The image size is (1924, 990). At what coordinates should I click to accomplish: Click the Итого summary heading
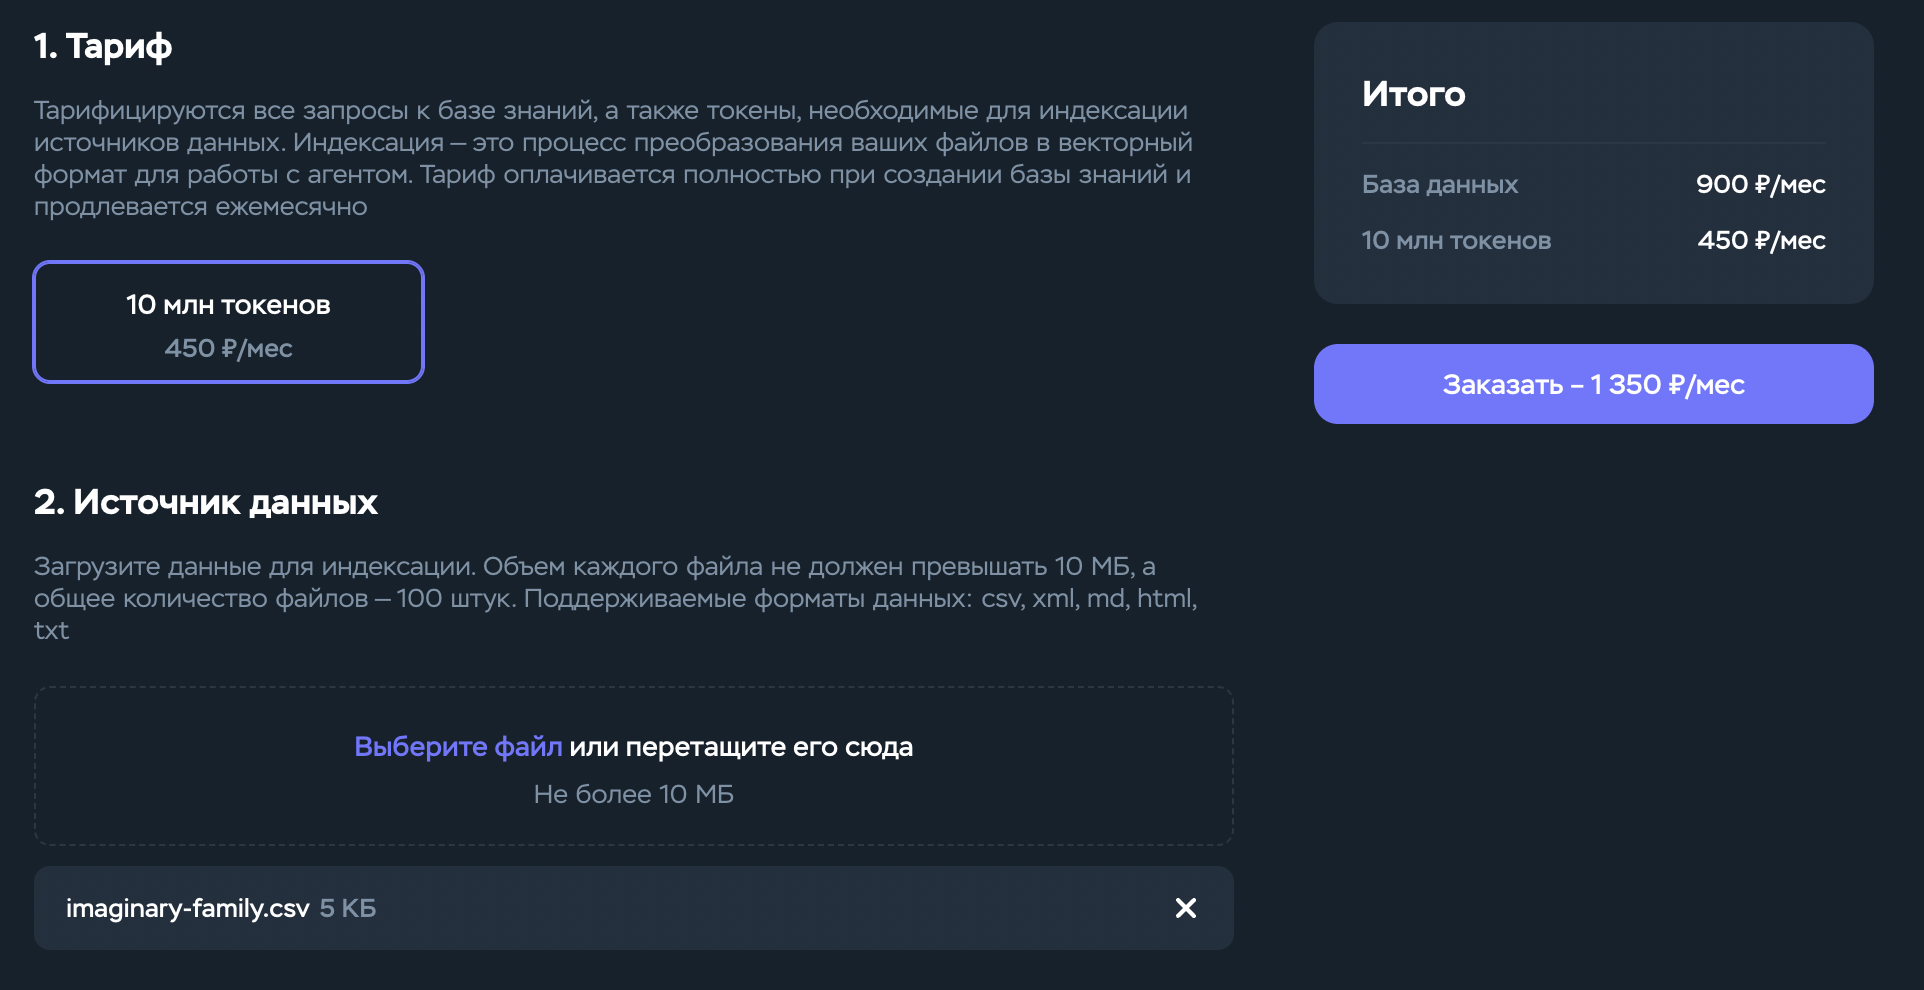click(x=1413, y=94)
